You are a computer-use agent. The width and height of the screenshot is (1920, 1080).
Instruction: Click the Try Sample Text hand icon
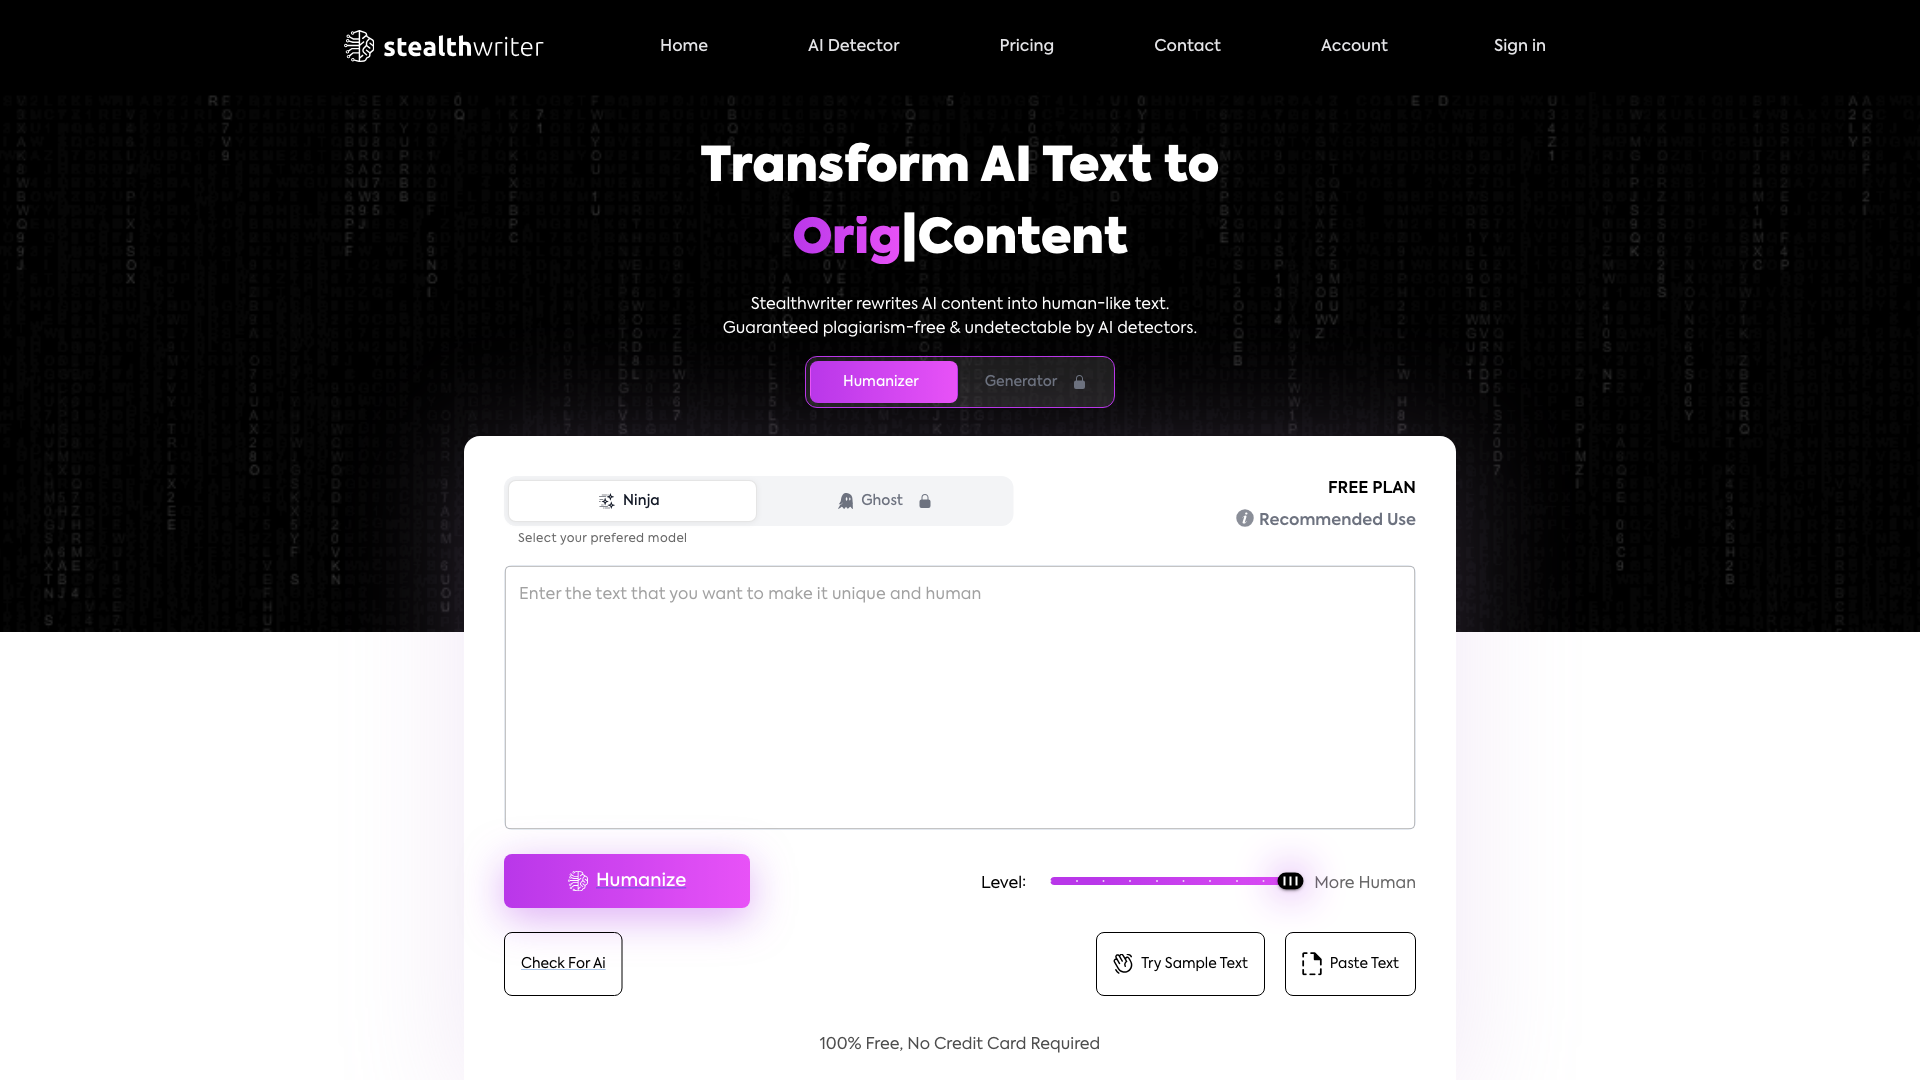pos(1122,963)
